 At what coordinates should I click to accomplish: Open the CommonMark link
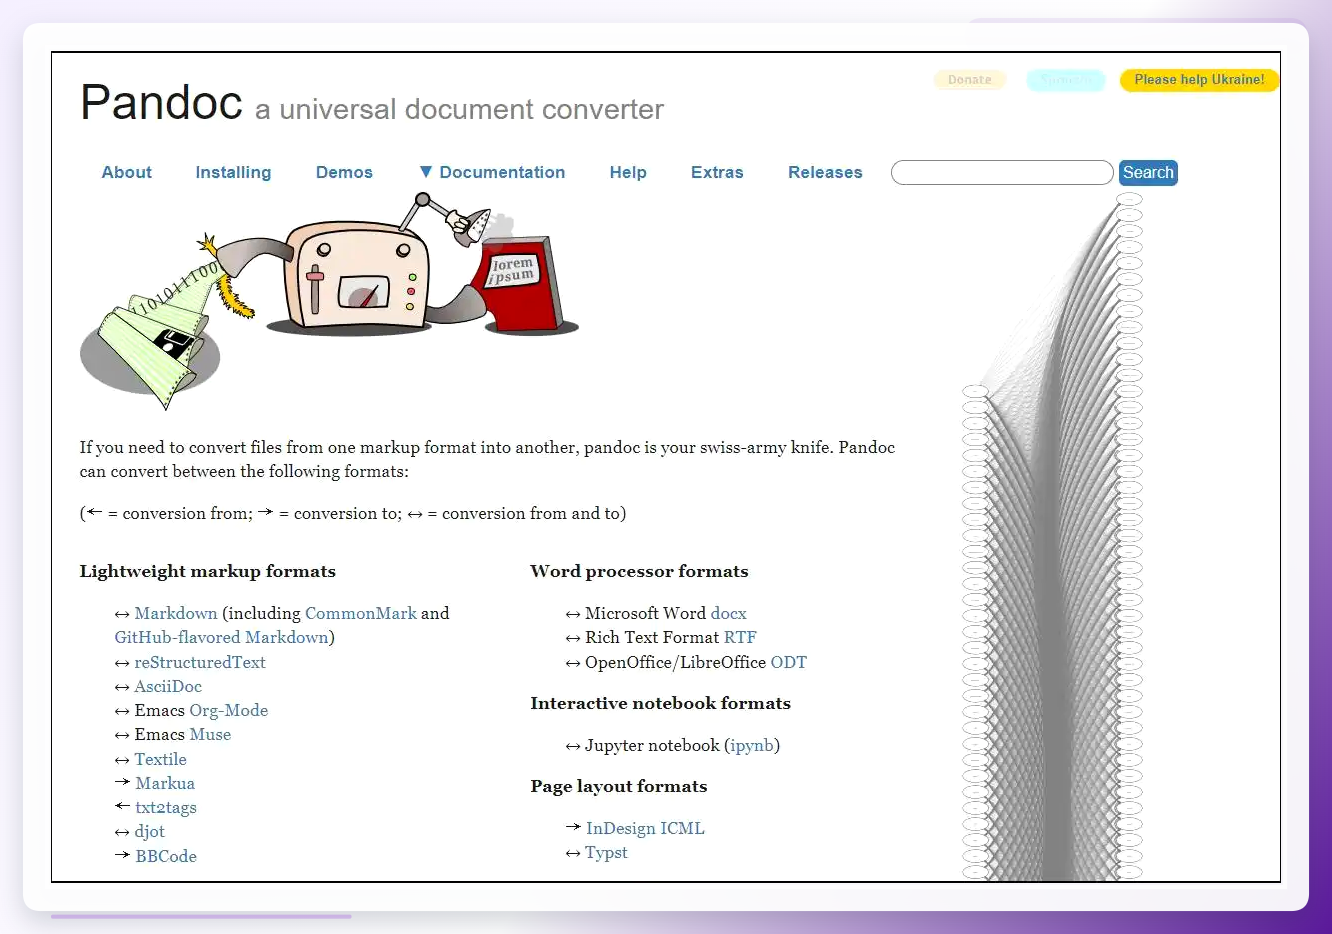coord(361,613)
